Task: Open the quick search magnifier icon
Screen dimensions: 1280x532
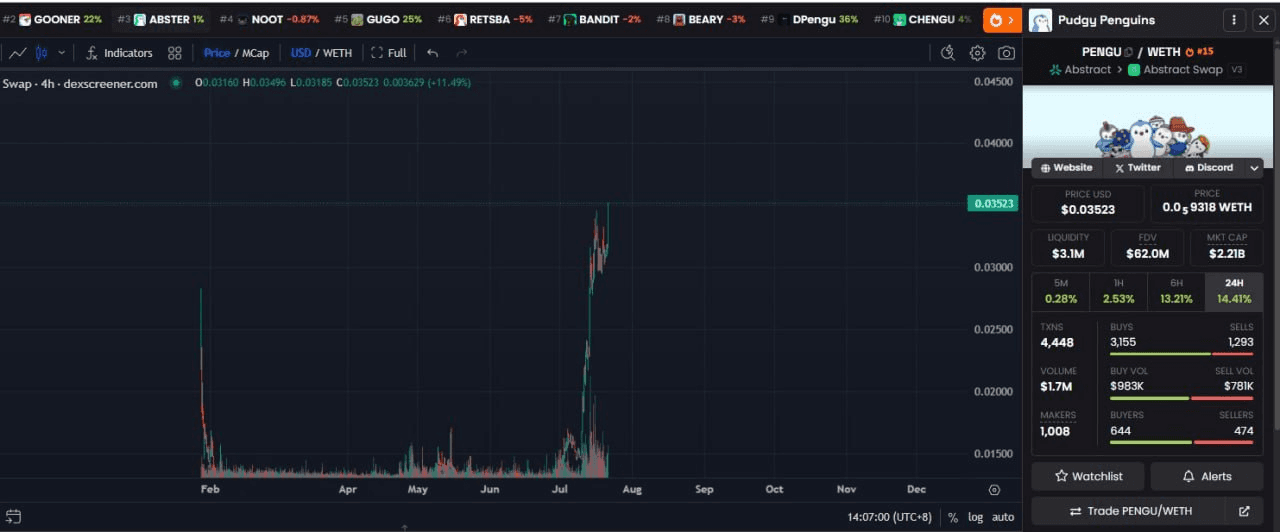Action: click(948, 53)
